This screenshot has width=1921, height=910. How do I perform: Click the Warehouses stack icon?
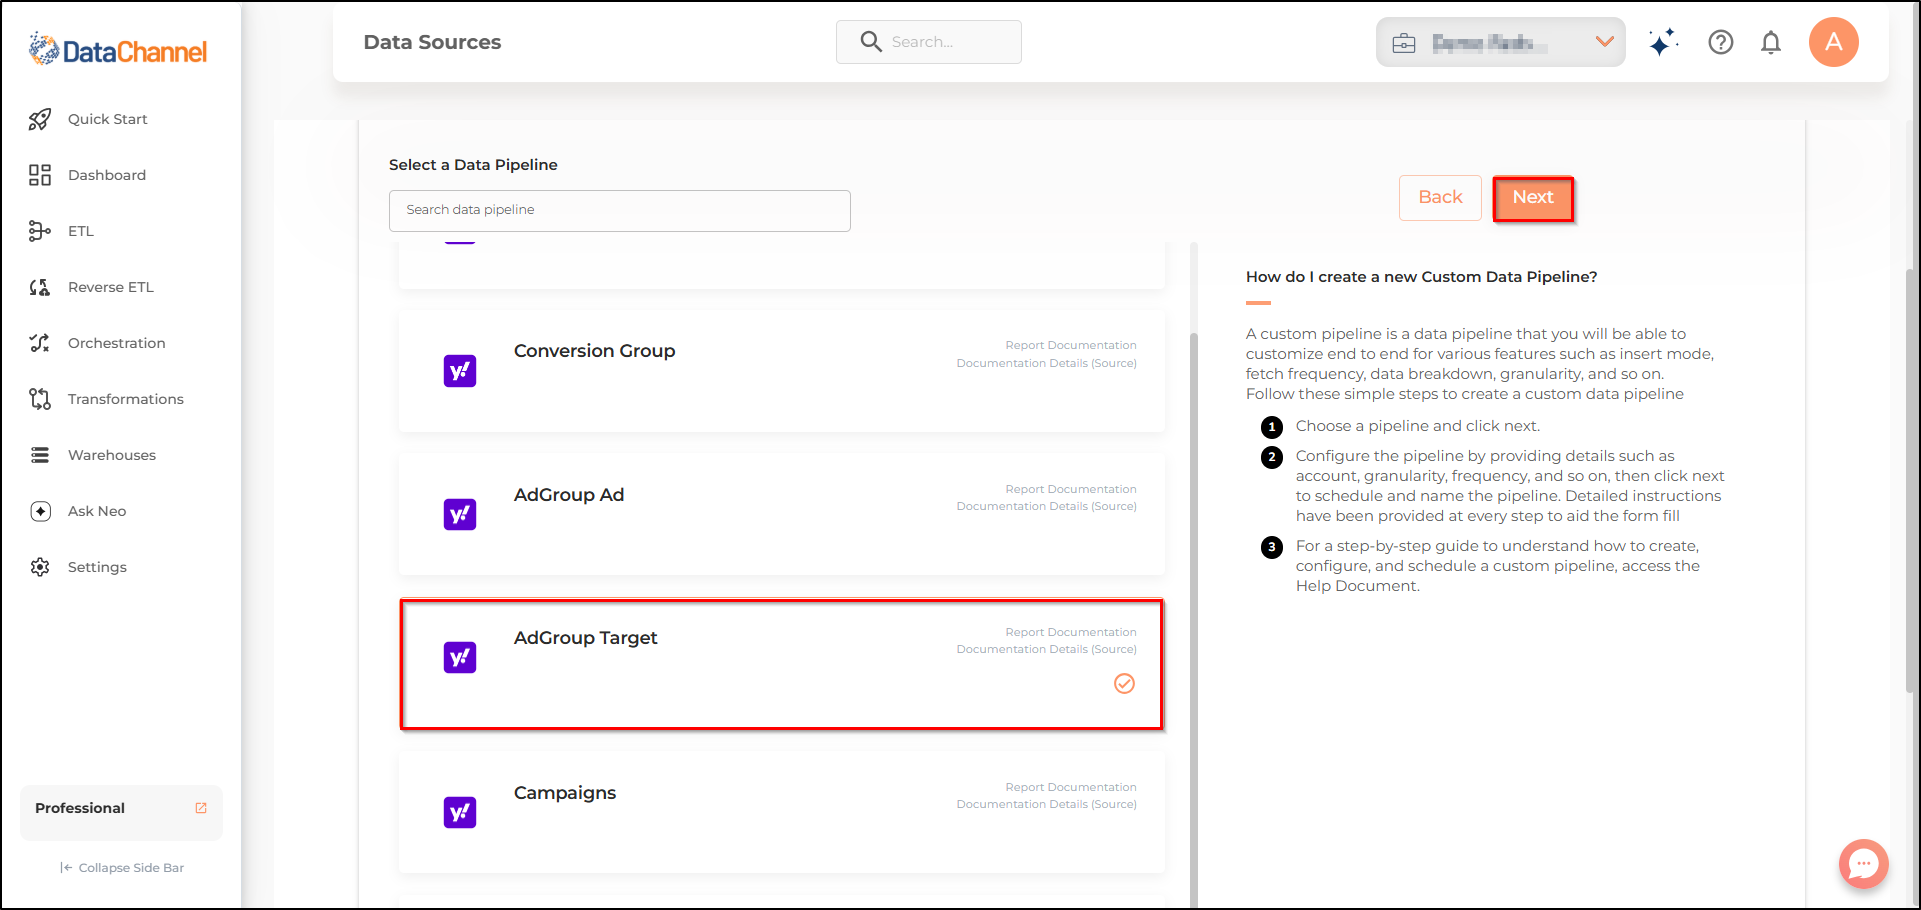point(40,455)
